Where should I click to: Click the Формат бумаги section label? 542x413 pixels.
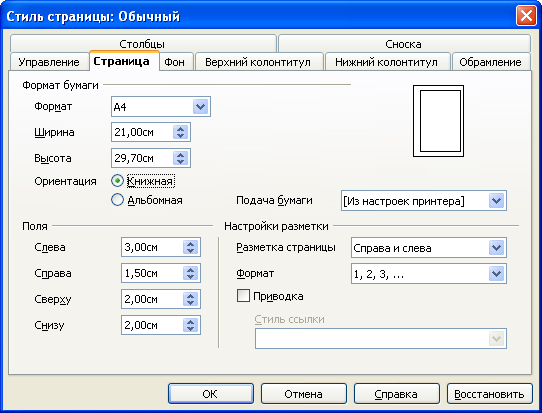pos(60,85)
